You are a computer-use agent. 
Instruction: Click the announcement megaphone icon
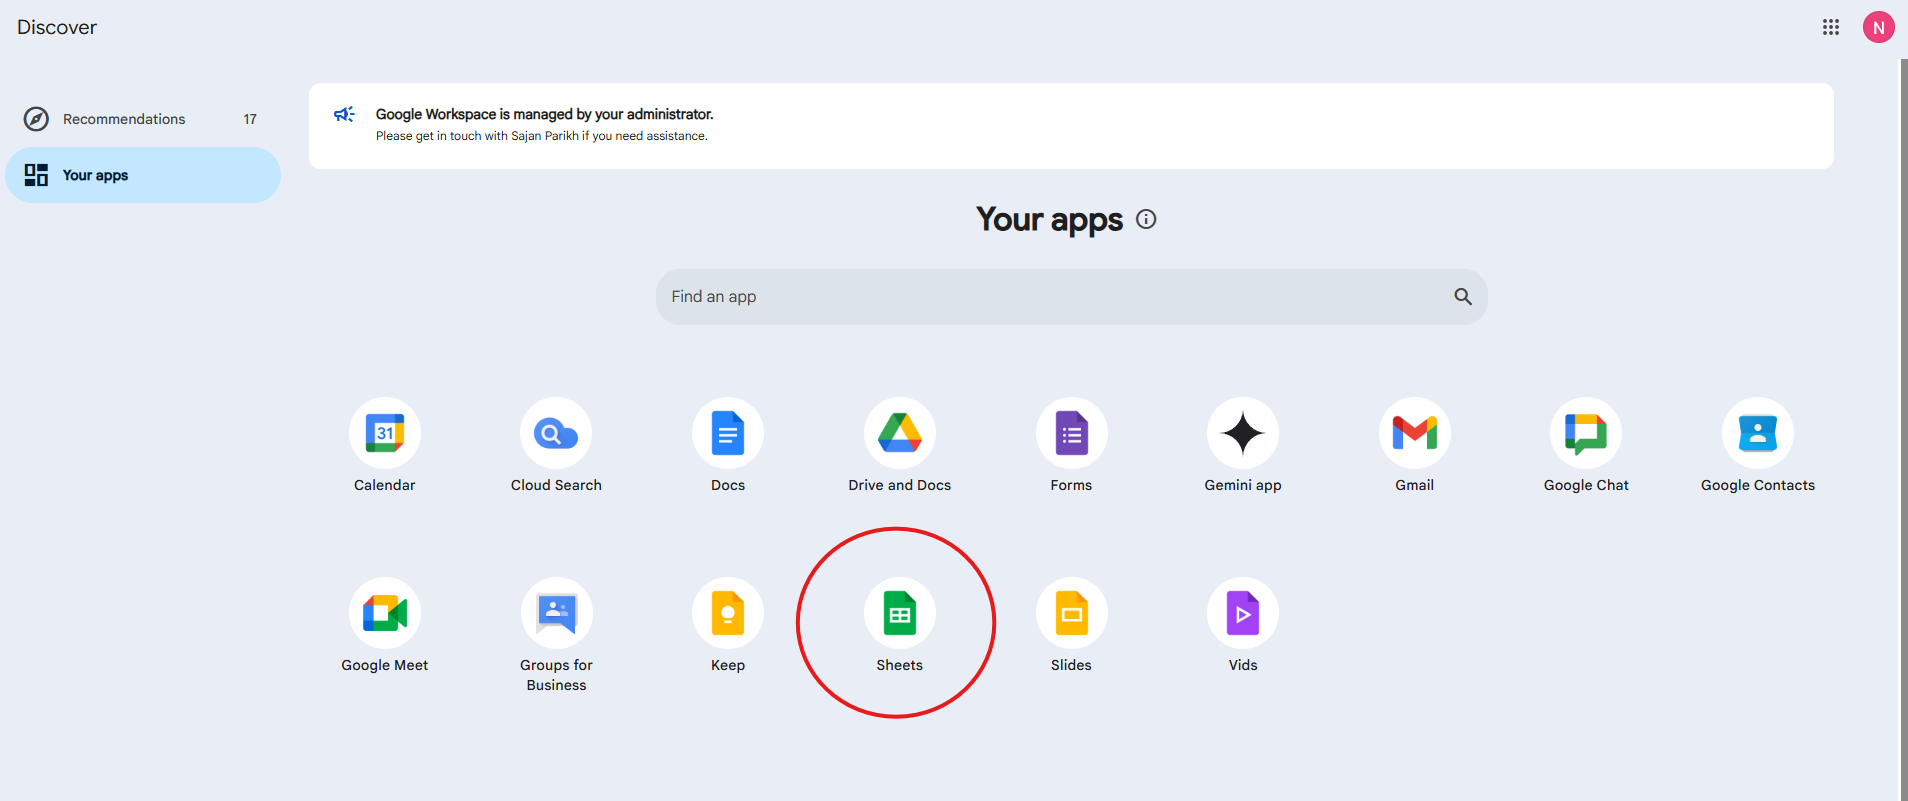(344, 114)
